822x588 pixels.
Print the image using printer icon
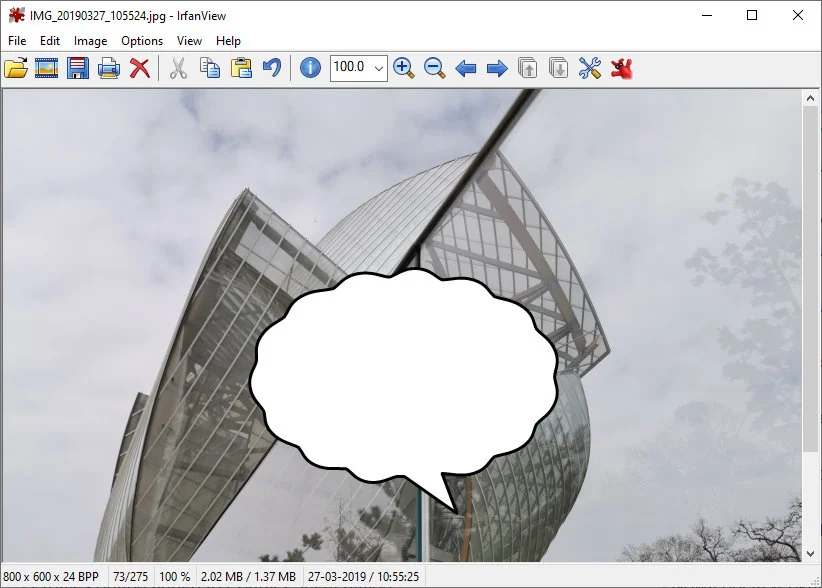[109, 68]
